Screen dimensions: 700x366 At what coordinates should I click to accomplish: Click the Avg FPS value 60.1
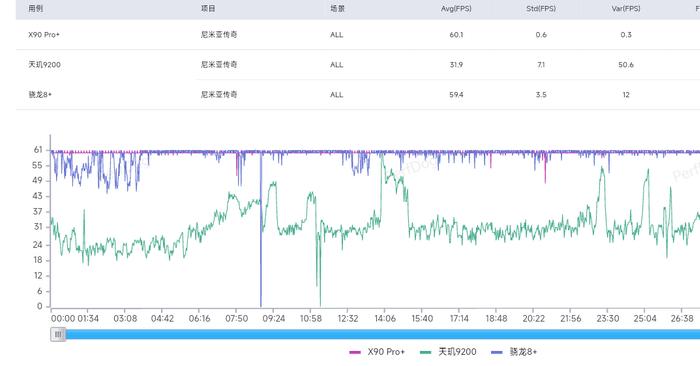456,34
